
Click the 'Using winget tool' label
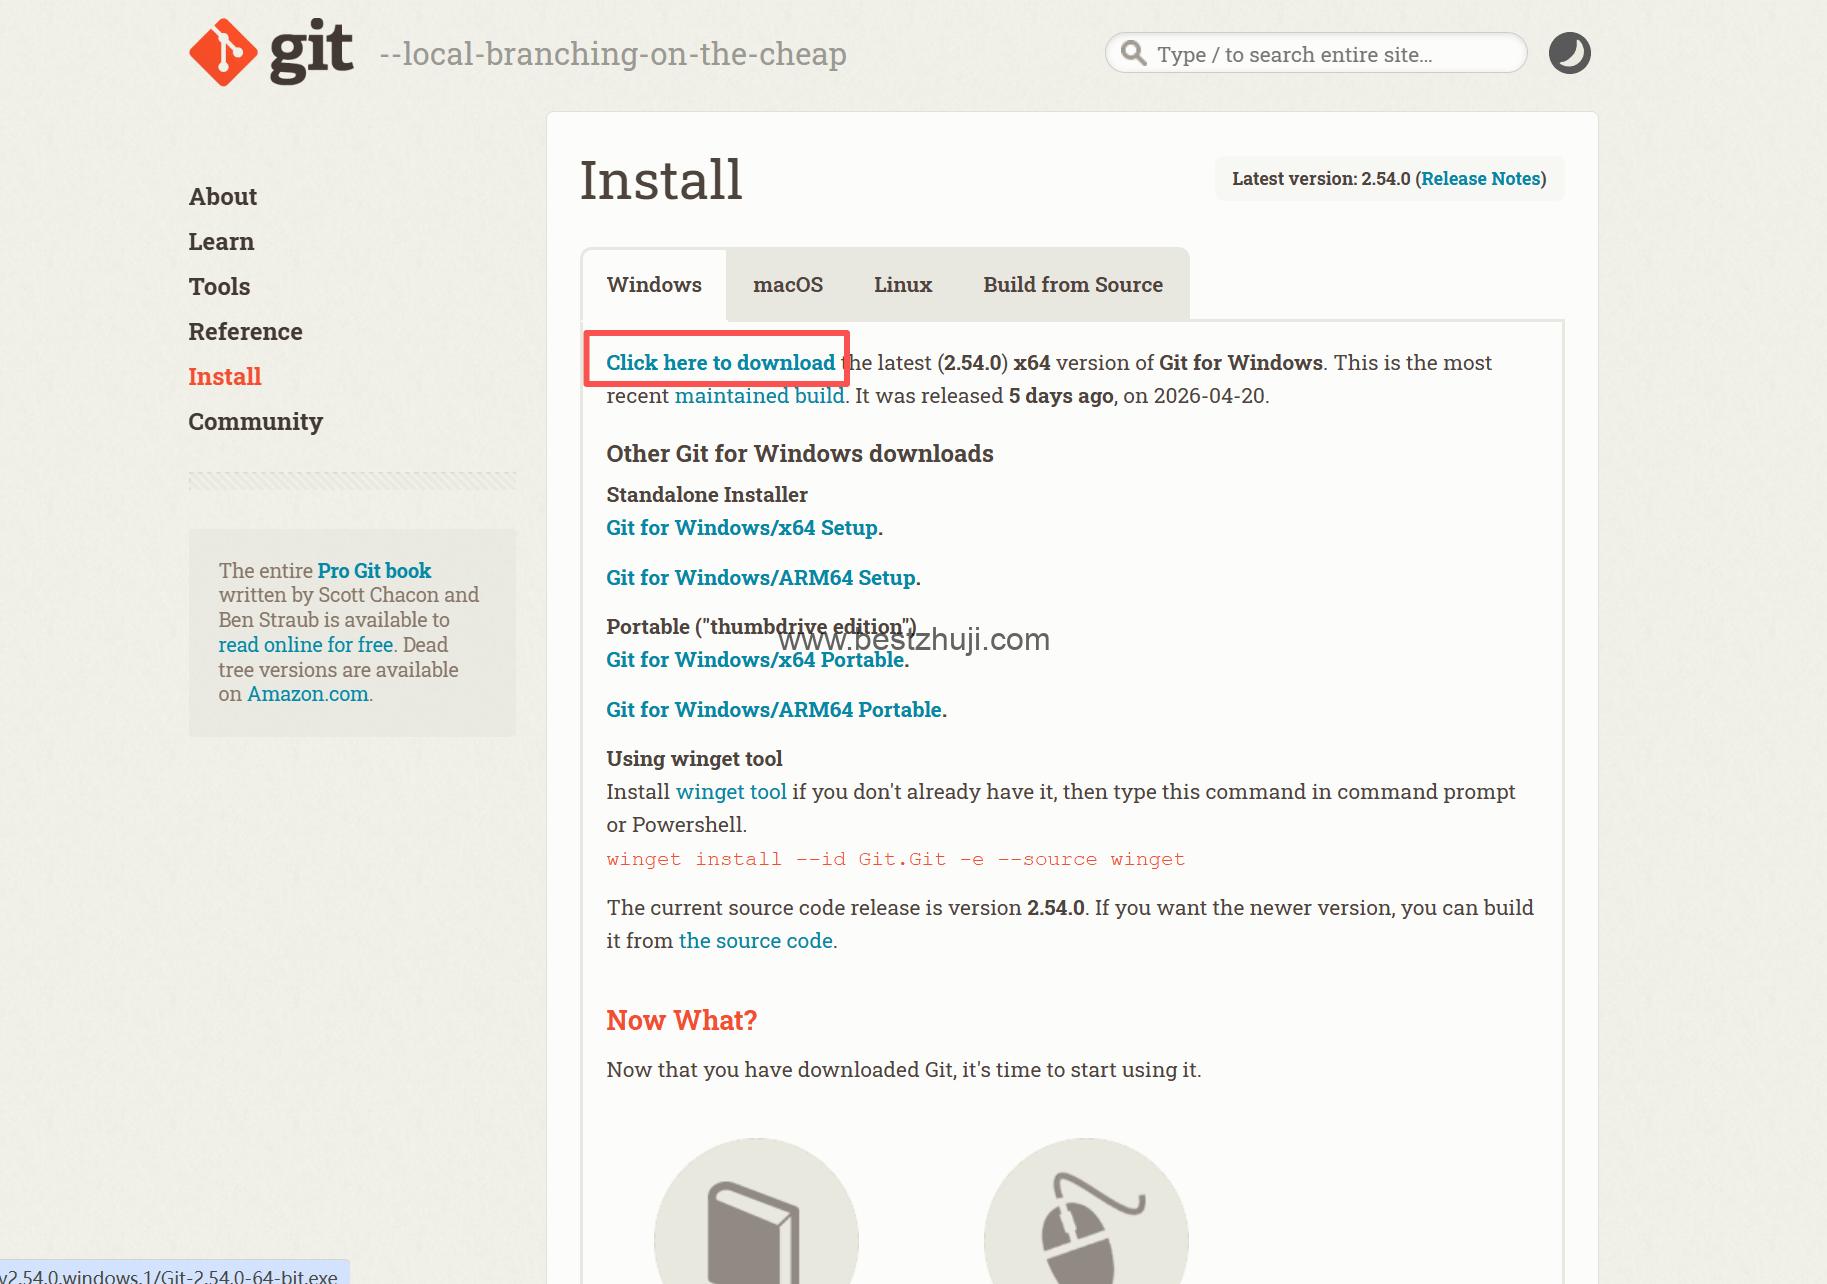pyautogui.click(x=694, y=759)
